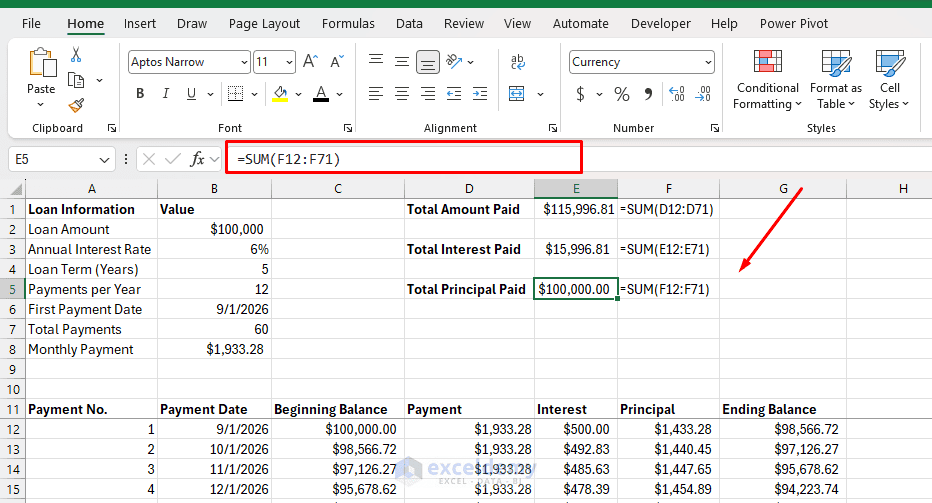Open the File tab

pyautogui.click(x=32, y=24)
